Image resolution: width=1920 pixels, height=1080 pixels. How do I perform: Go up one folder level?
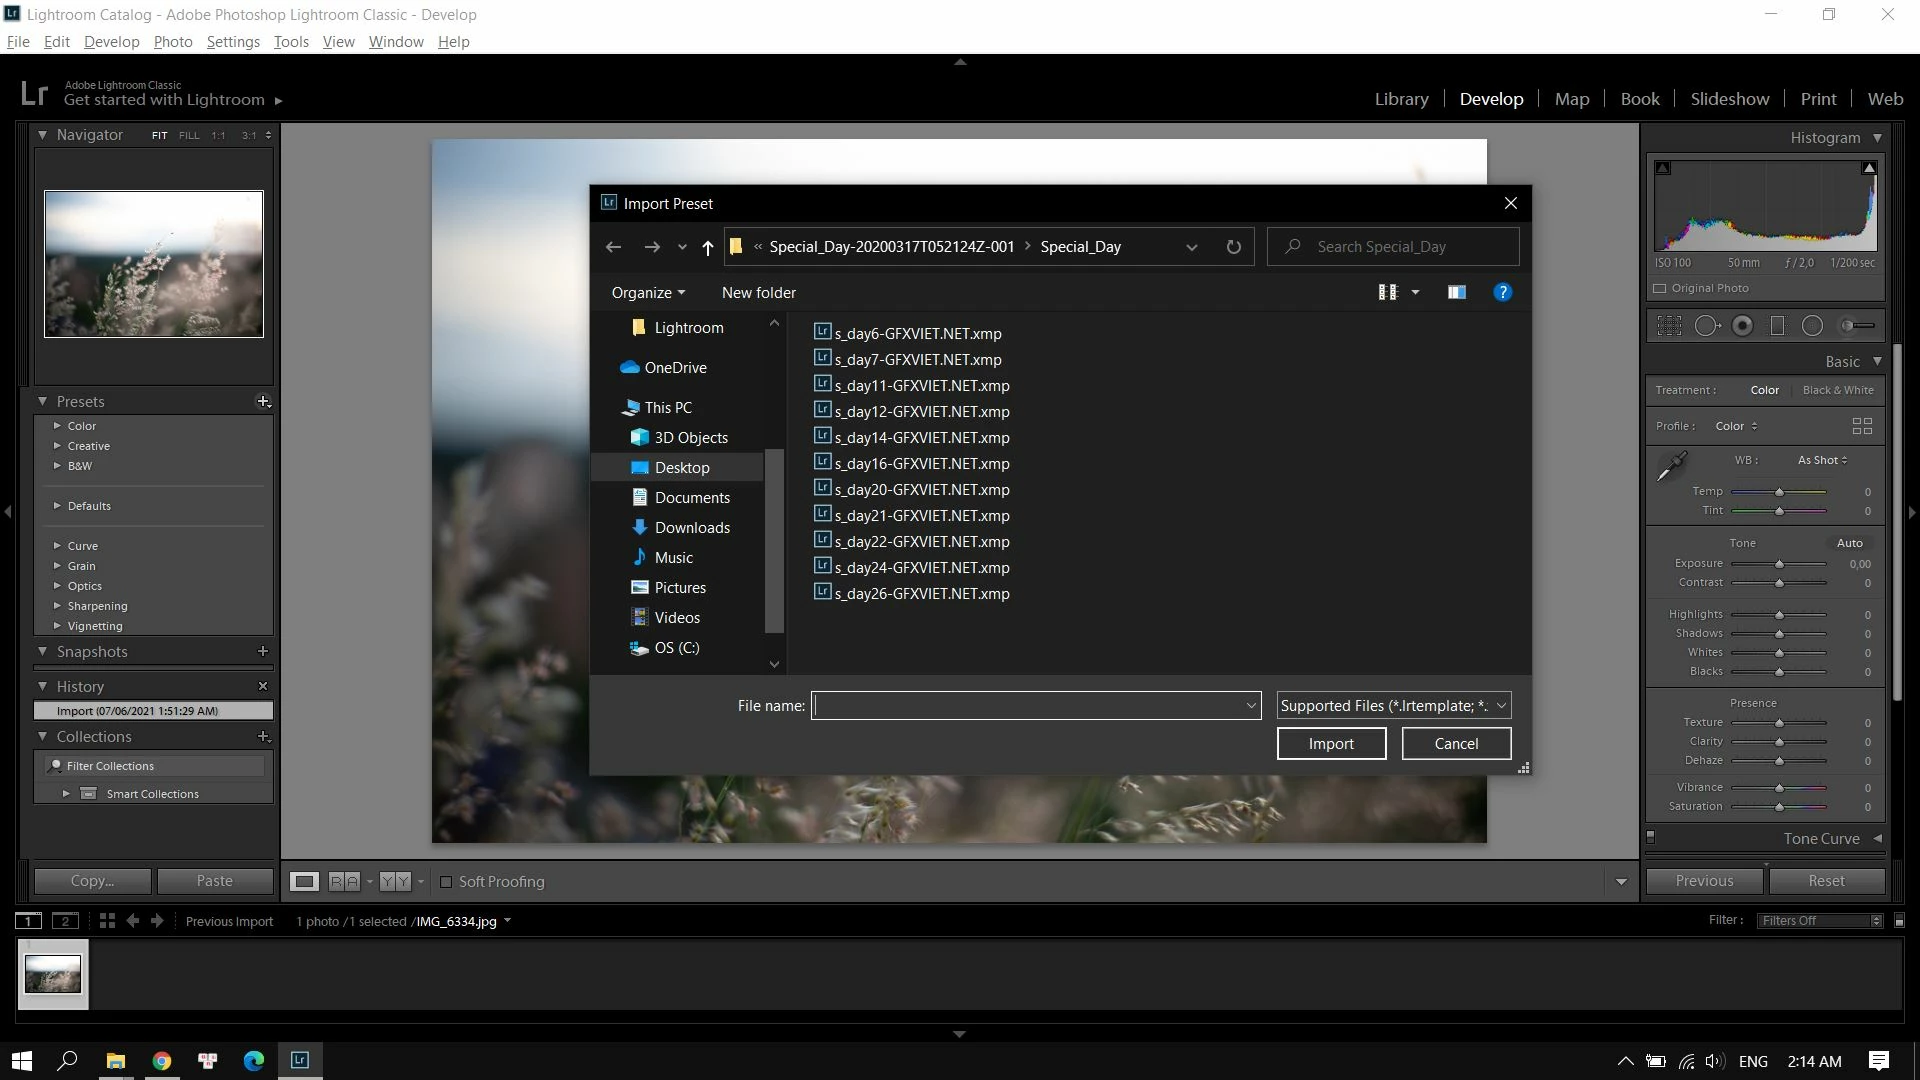(707, 247)
